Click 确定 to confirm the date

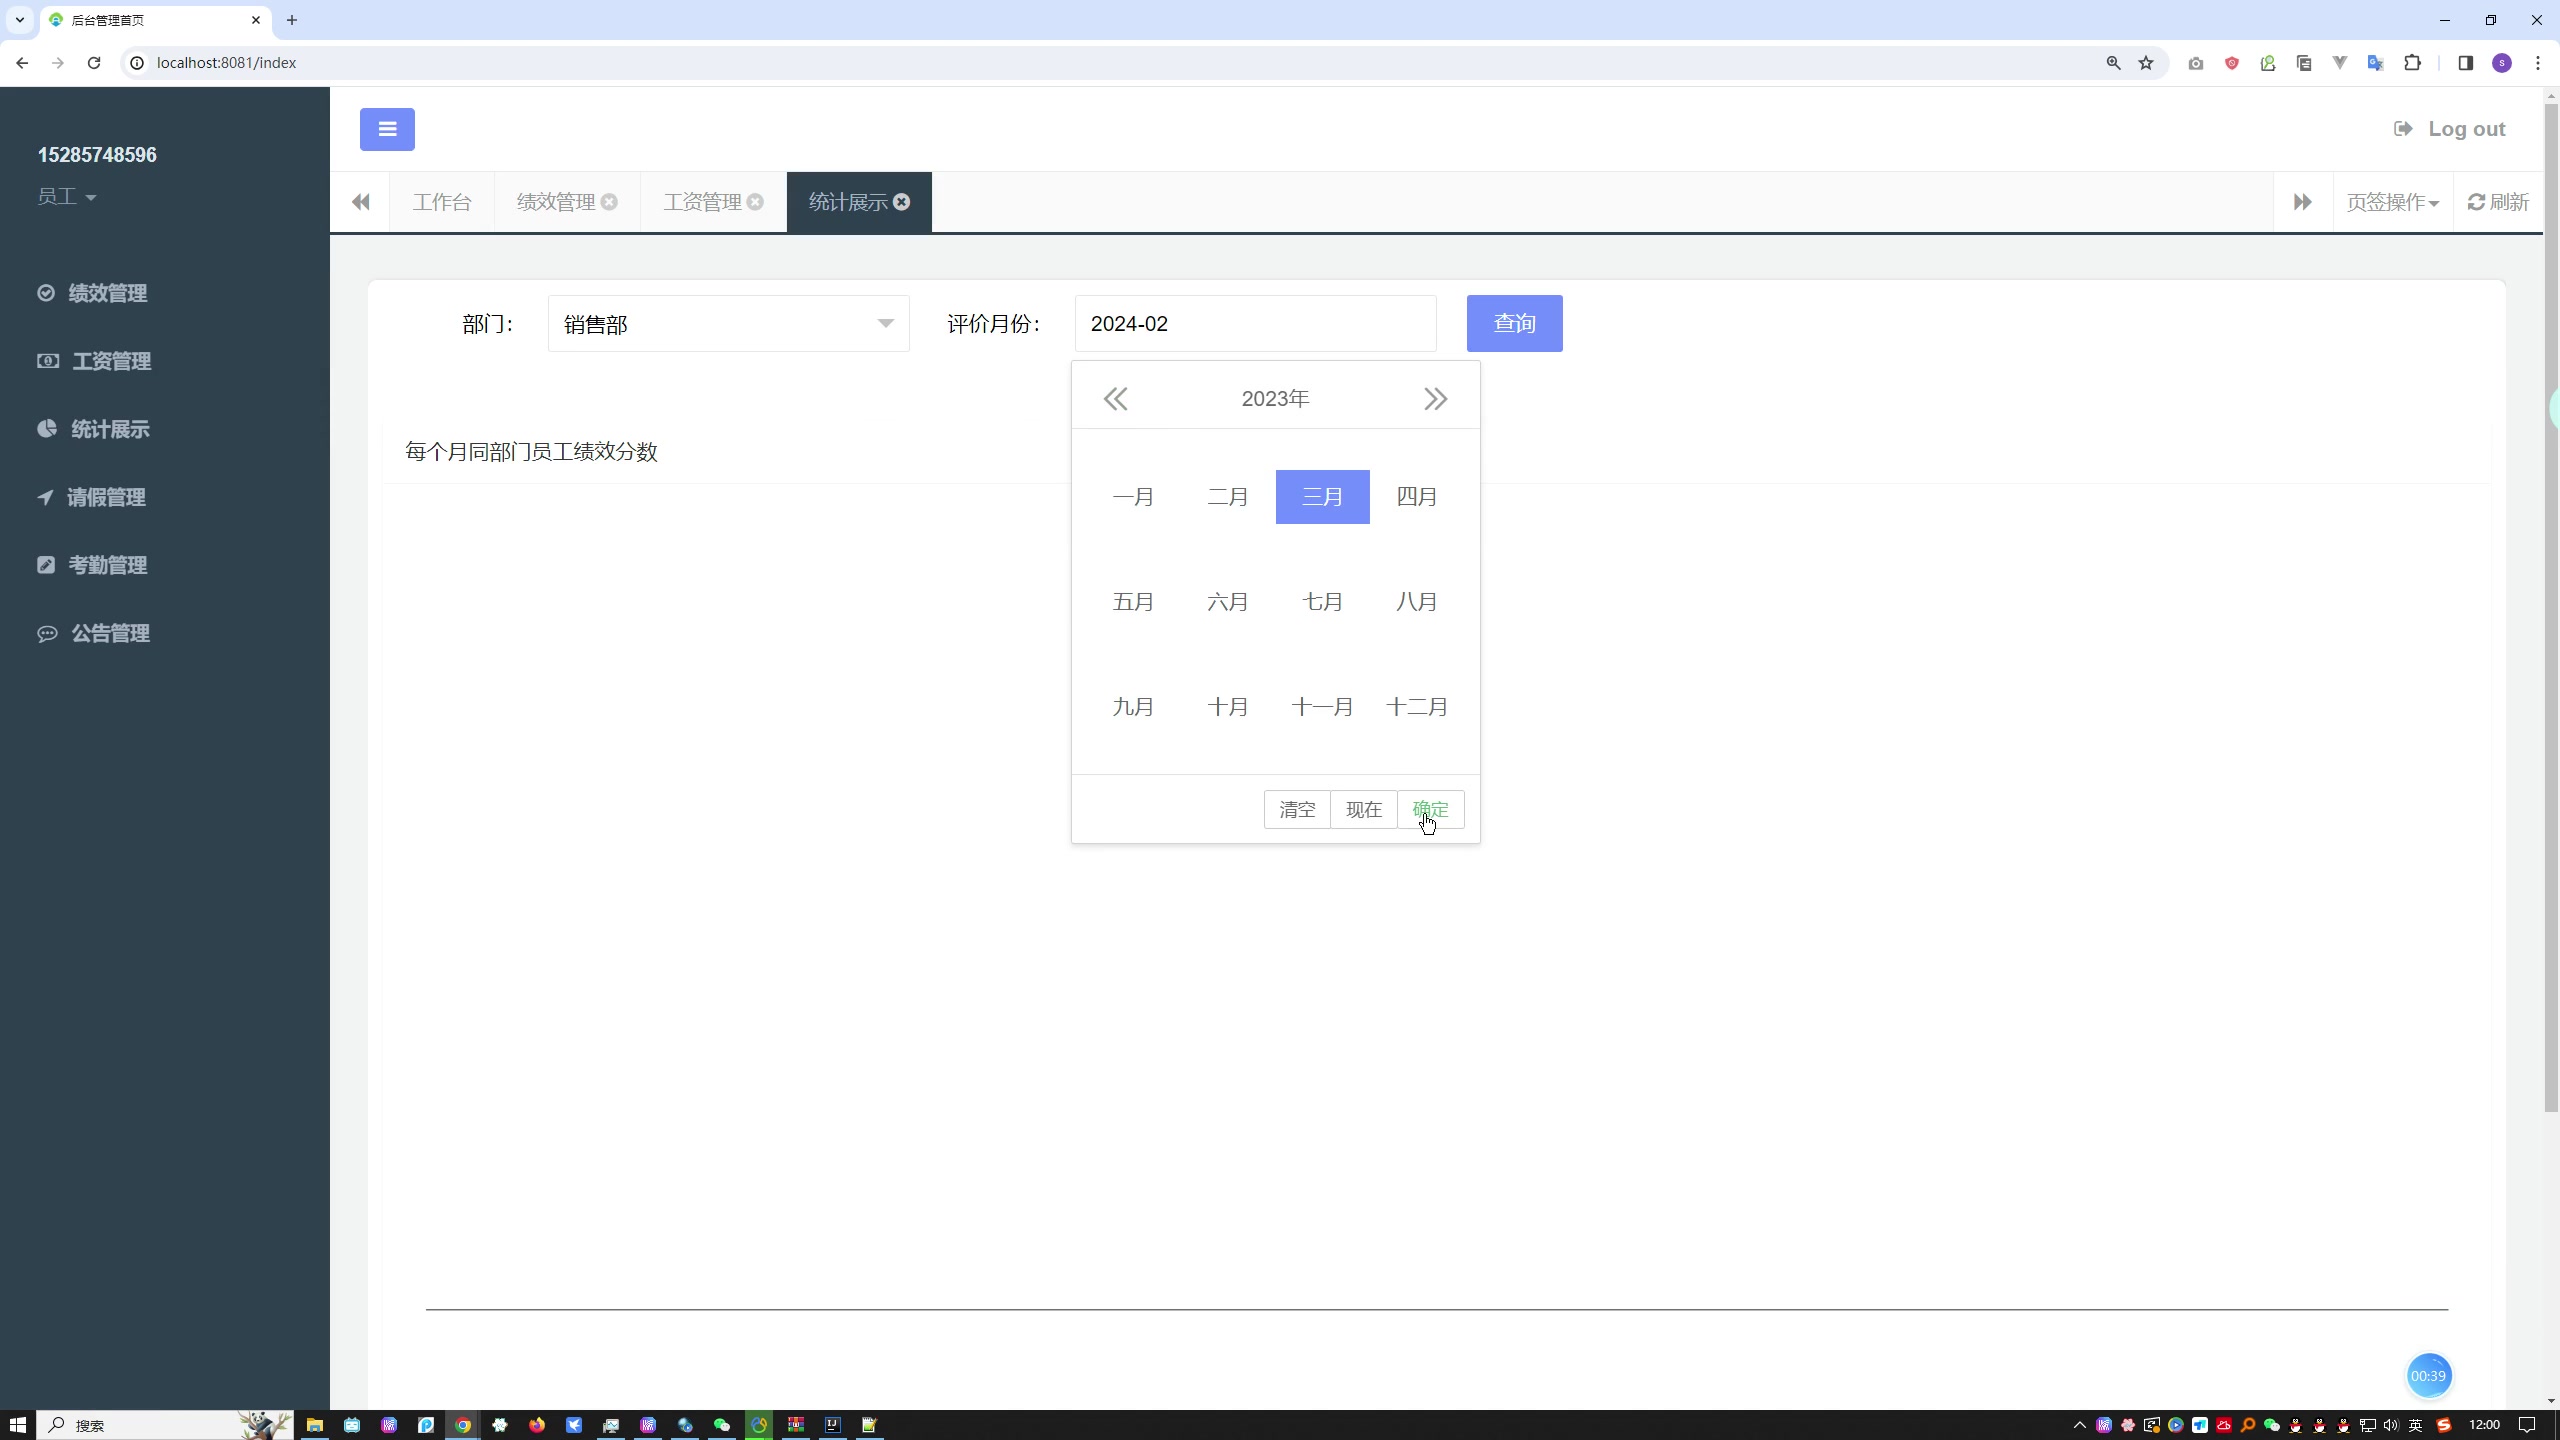coord(1431,810)
